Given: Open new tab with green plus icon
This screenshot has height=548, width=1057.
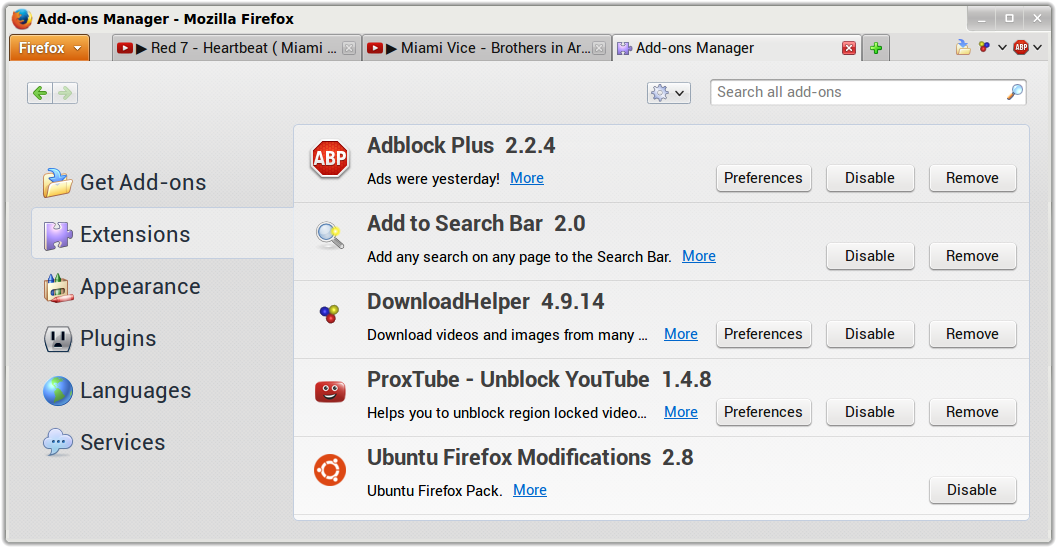Looking at the screenshot, I should coord(876,48).
